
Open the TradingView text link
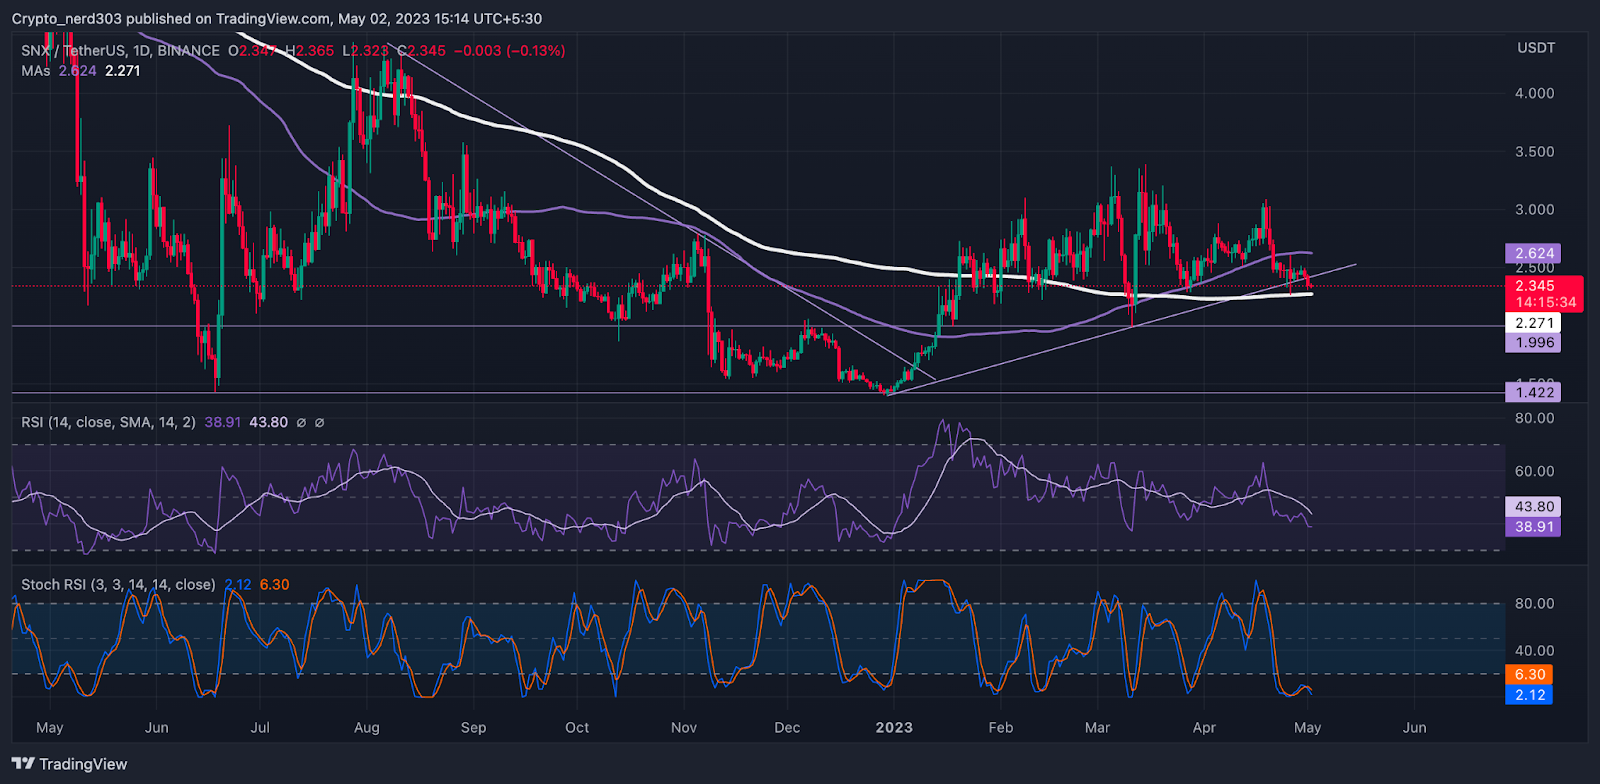click(x=83, y=764)
